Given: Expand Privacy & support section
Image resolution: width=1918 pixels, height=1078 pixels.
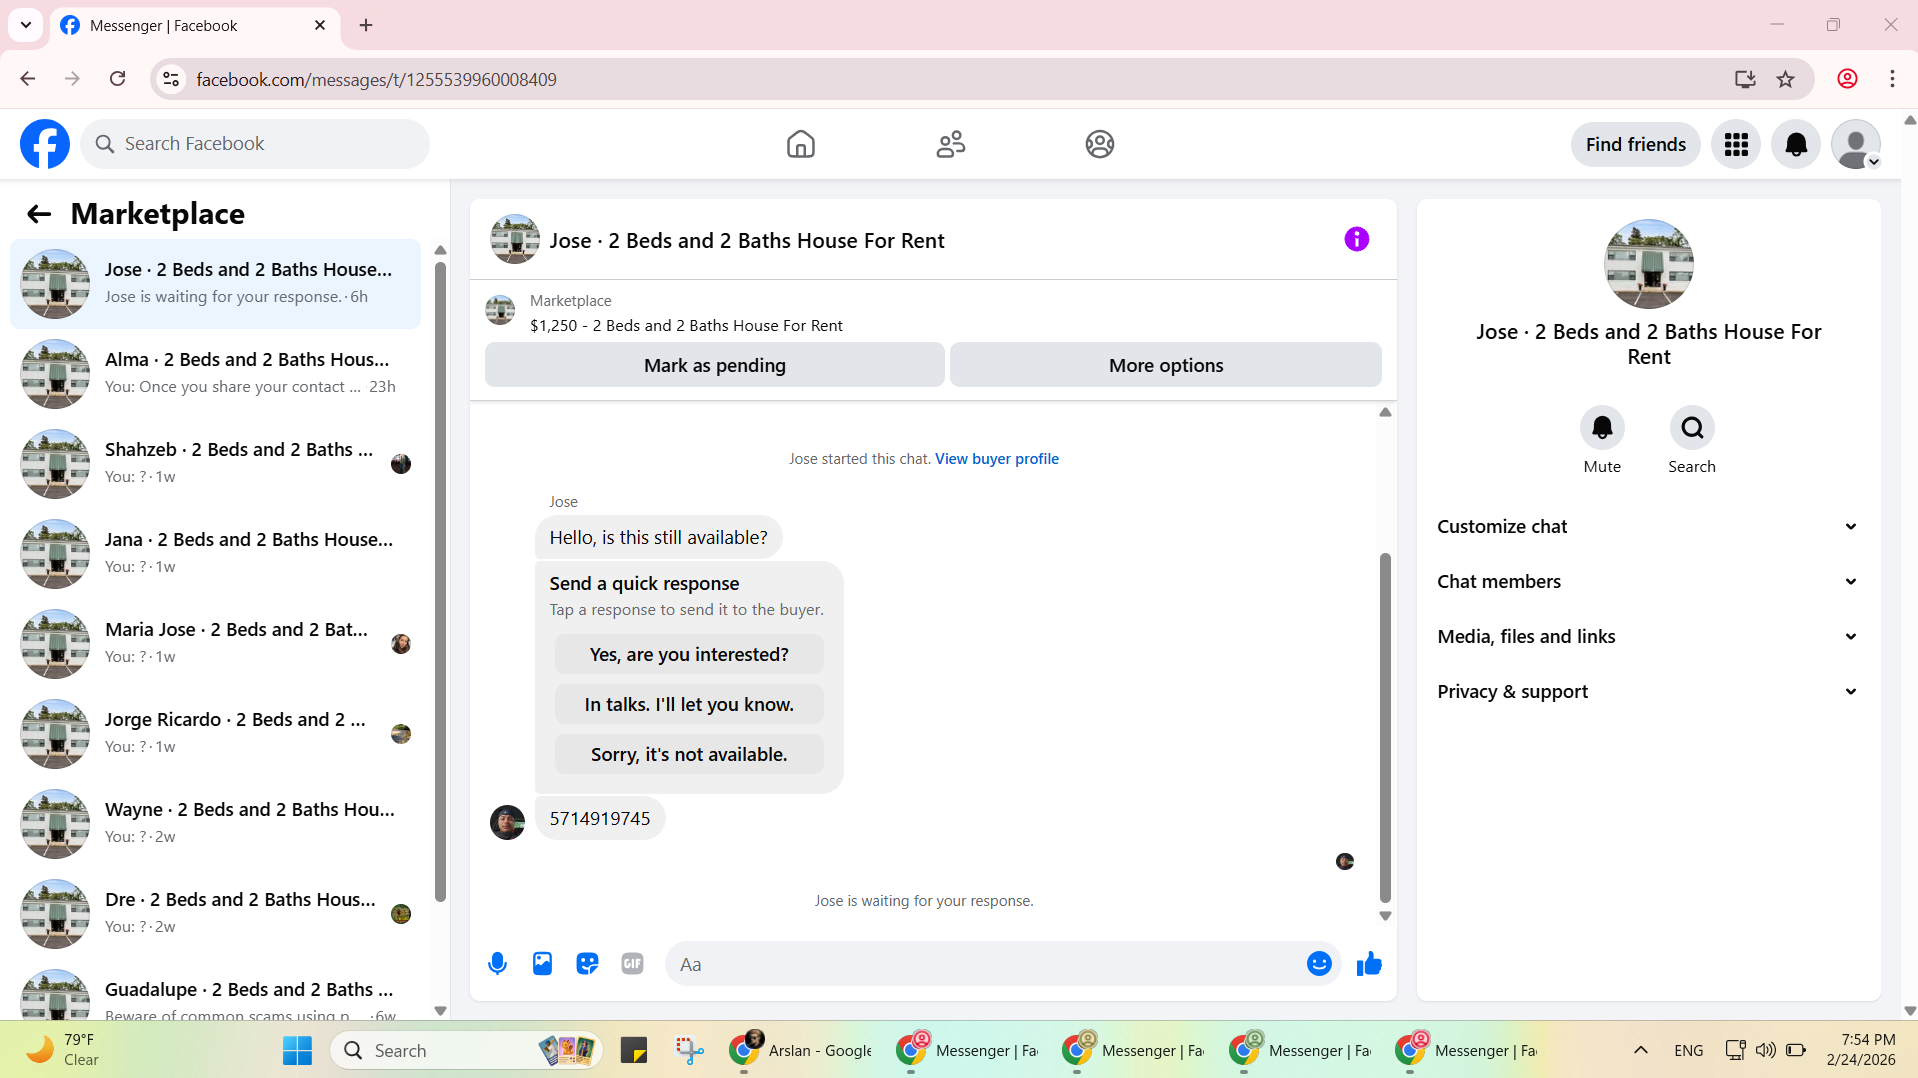Looking at the screenshot, I should coord(1648,692).
